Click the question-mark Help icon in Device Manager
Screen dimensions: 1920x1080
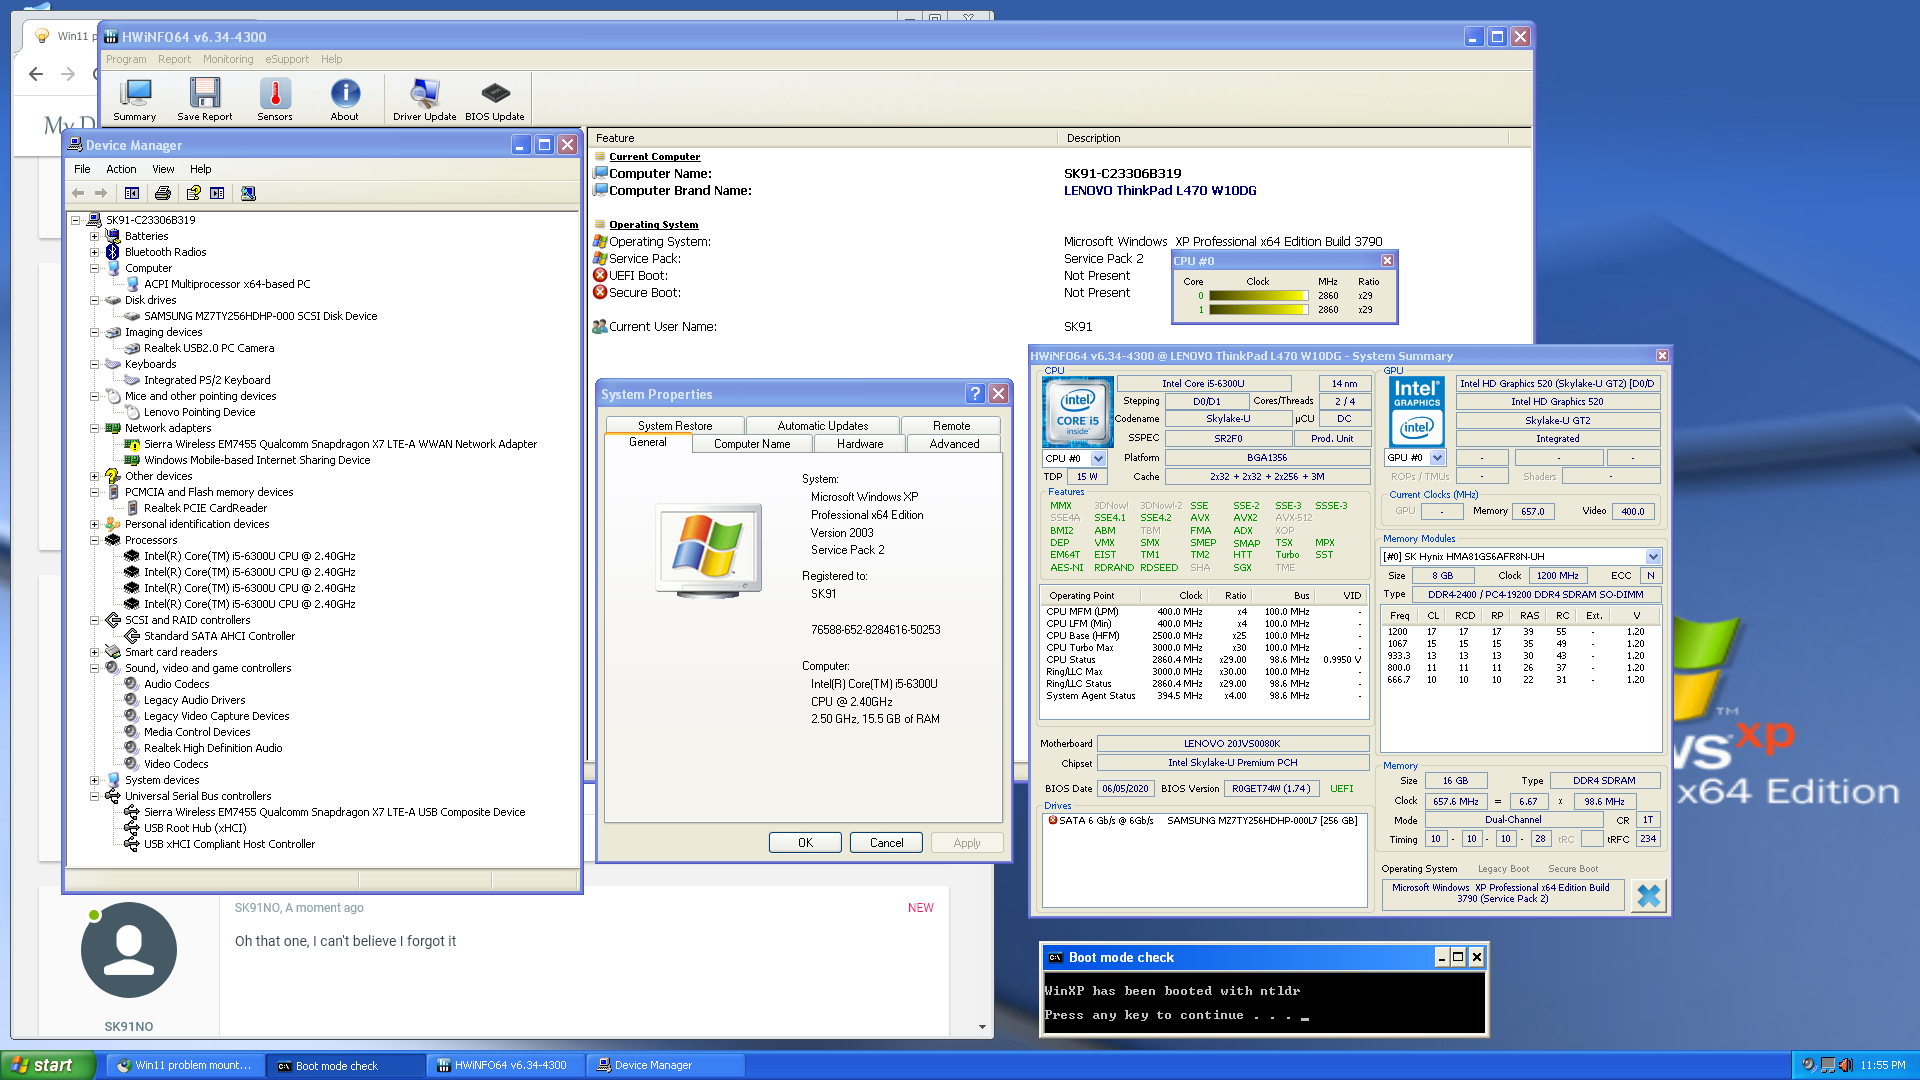(194, 193)
